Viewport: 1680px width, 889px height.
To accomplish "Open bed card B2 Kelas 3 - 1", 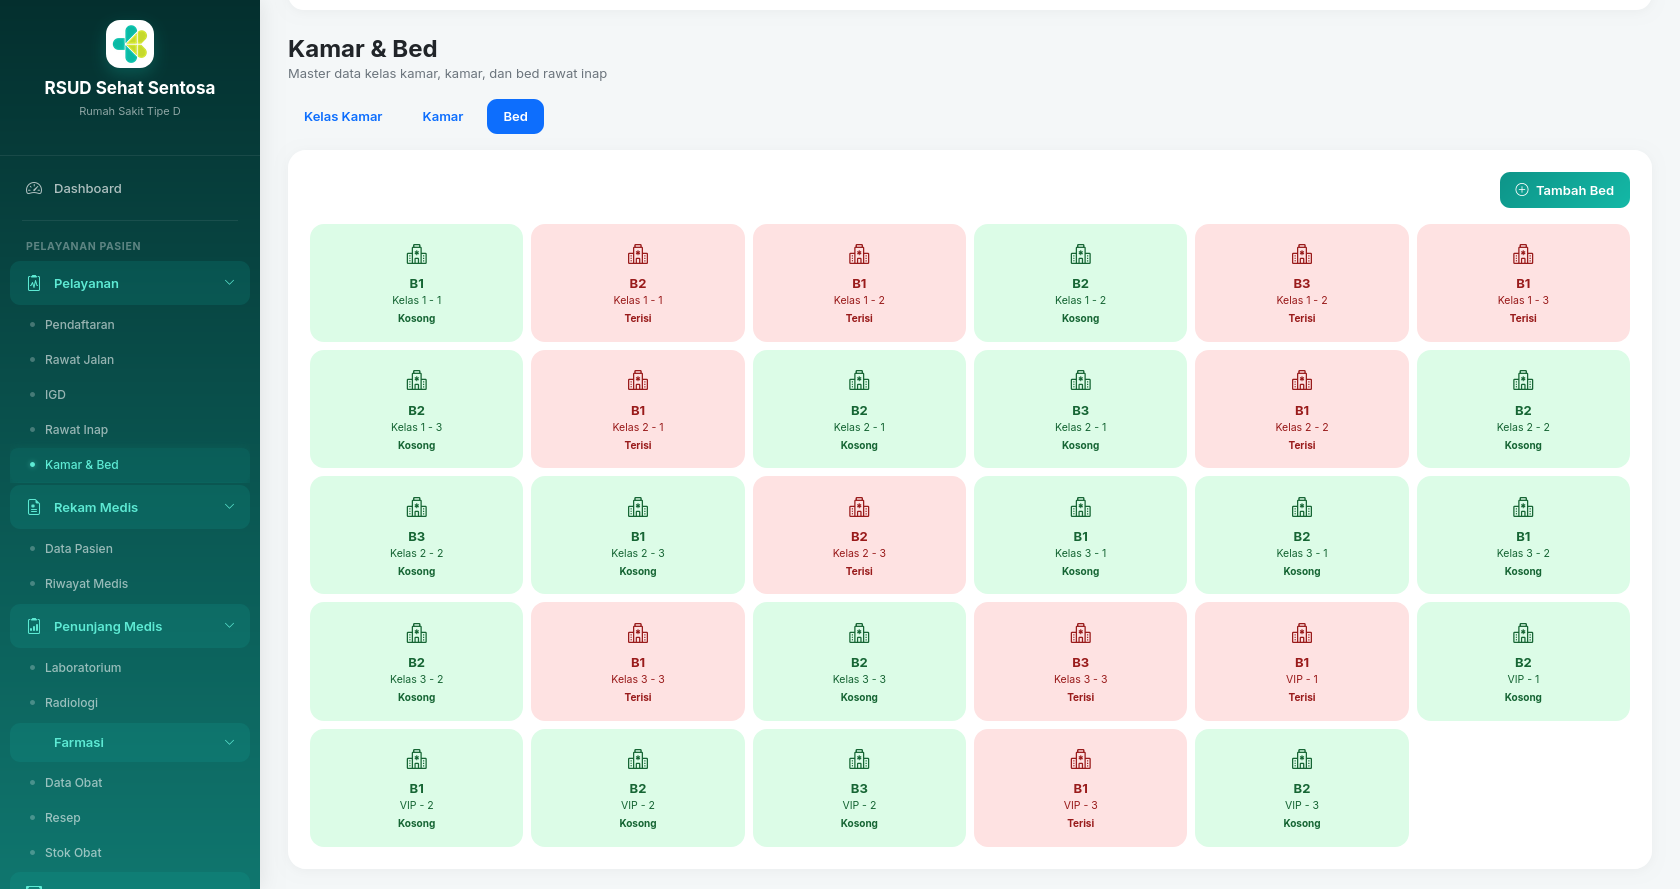I will click(x=1302, y=535).
